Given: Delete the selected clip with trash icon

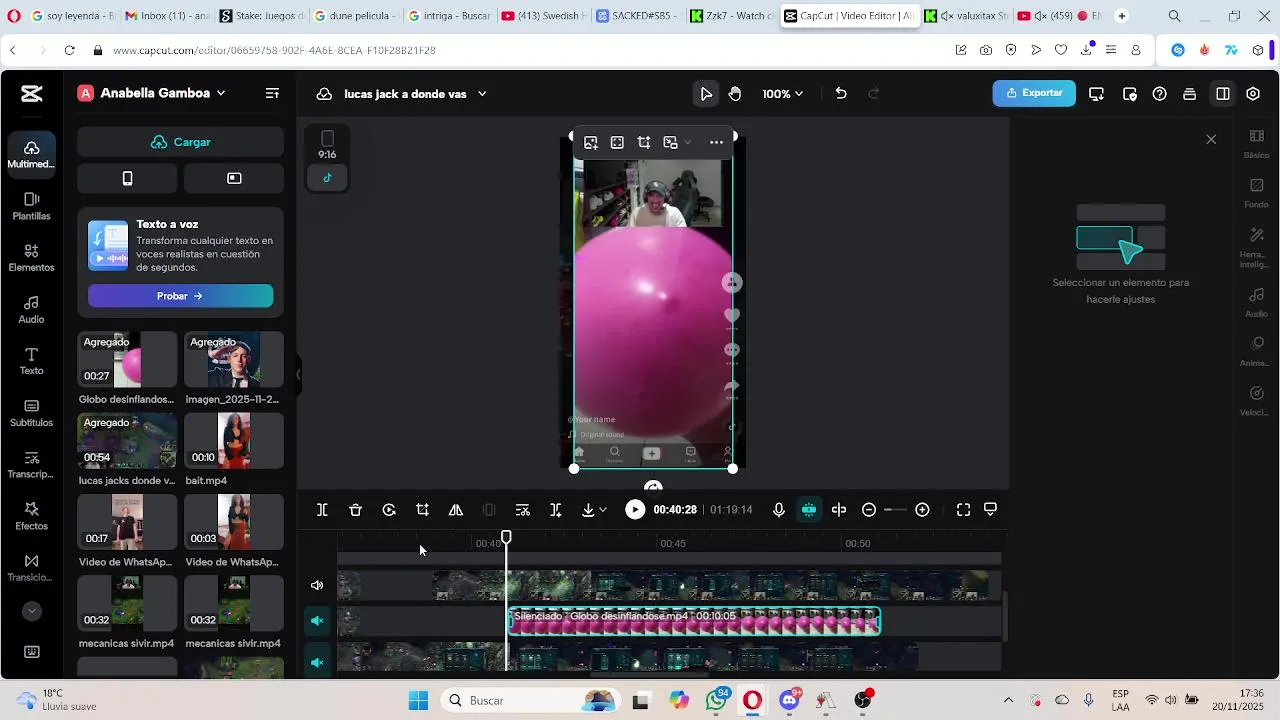Looking at the screenshot, I should pos(355,510).
